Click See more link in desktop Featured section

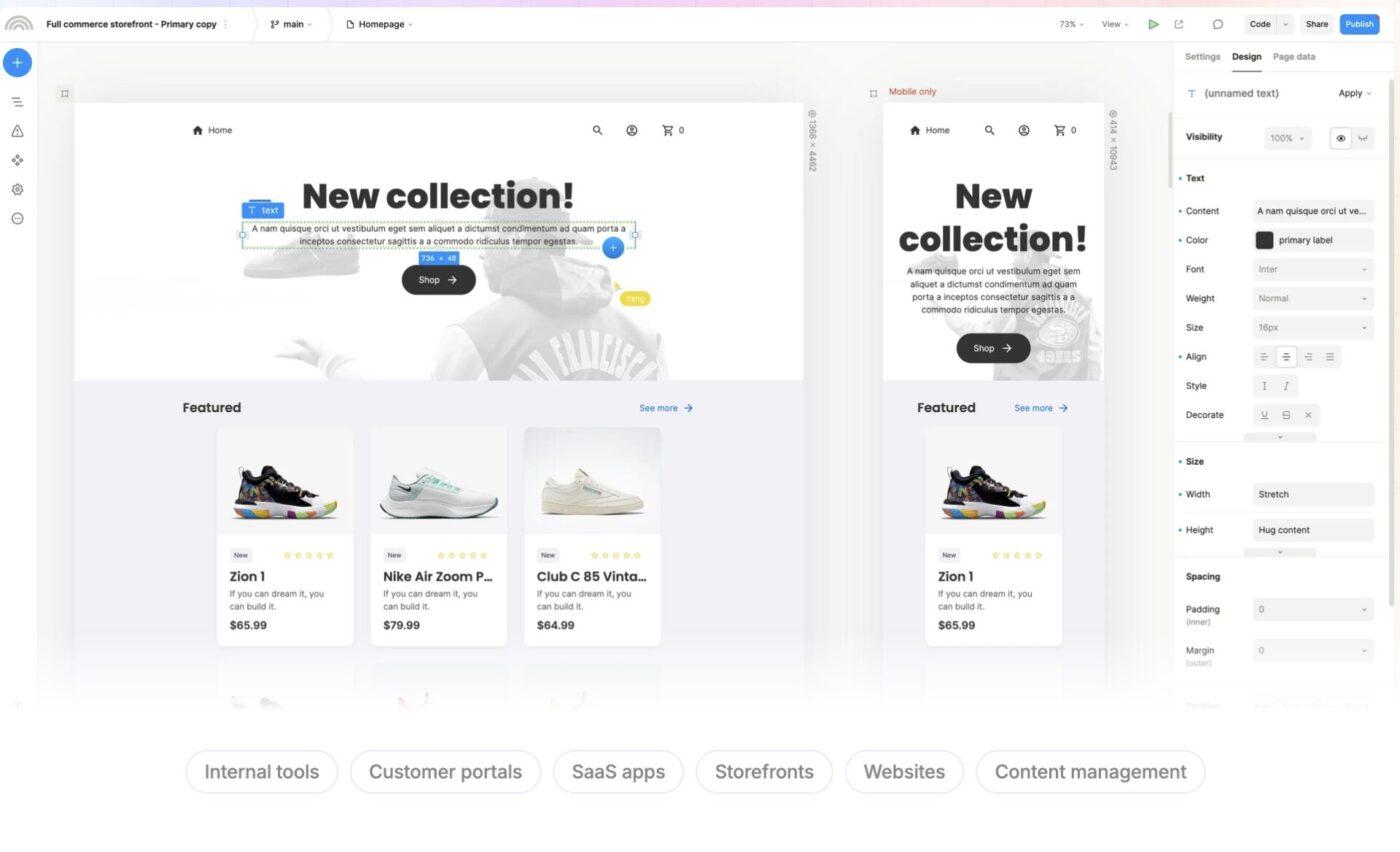[x=666, y=408]
